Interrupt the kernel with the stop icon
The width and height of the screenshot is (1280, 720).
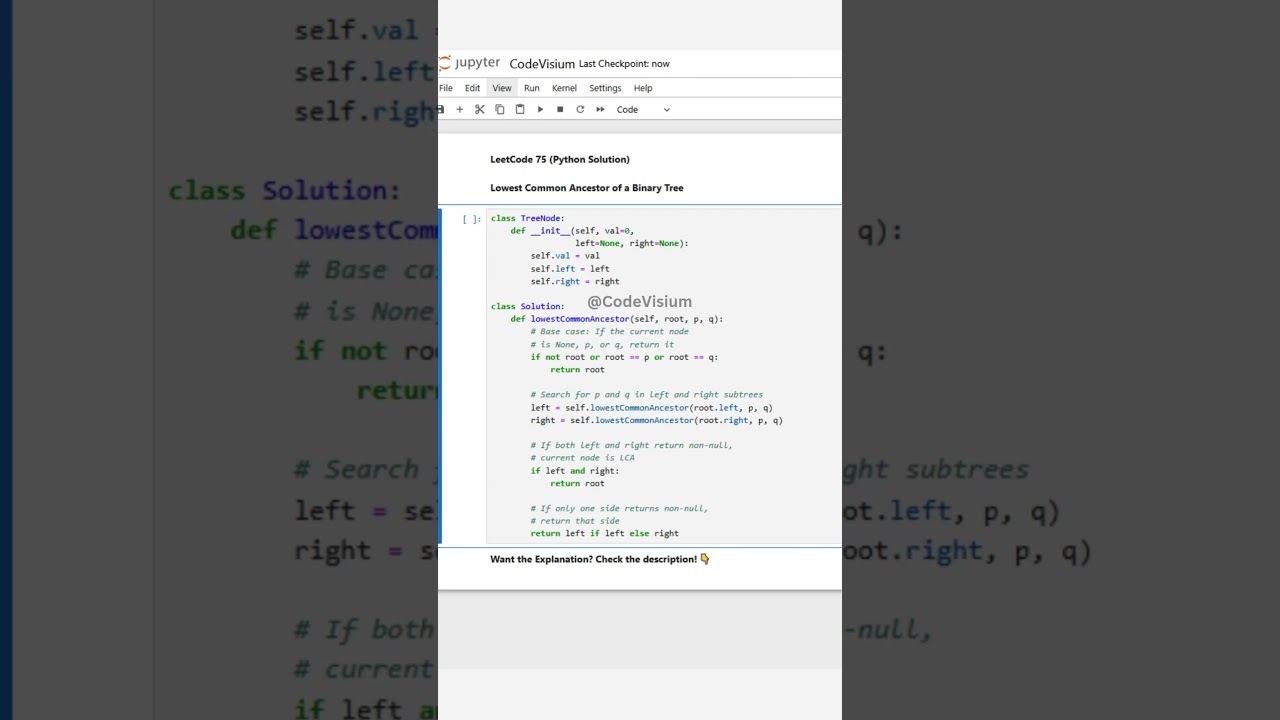click(x=560, y=109)
